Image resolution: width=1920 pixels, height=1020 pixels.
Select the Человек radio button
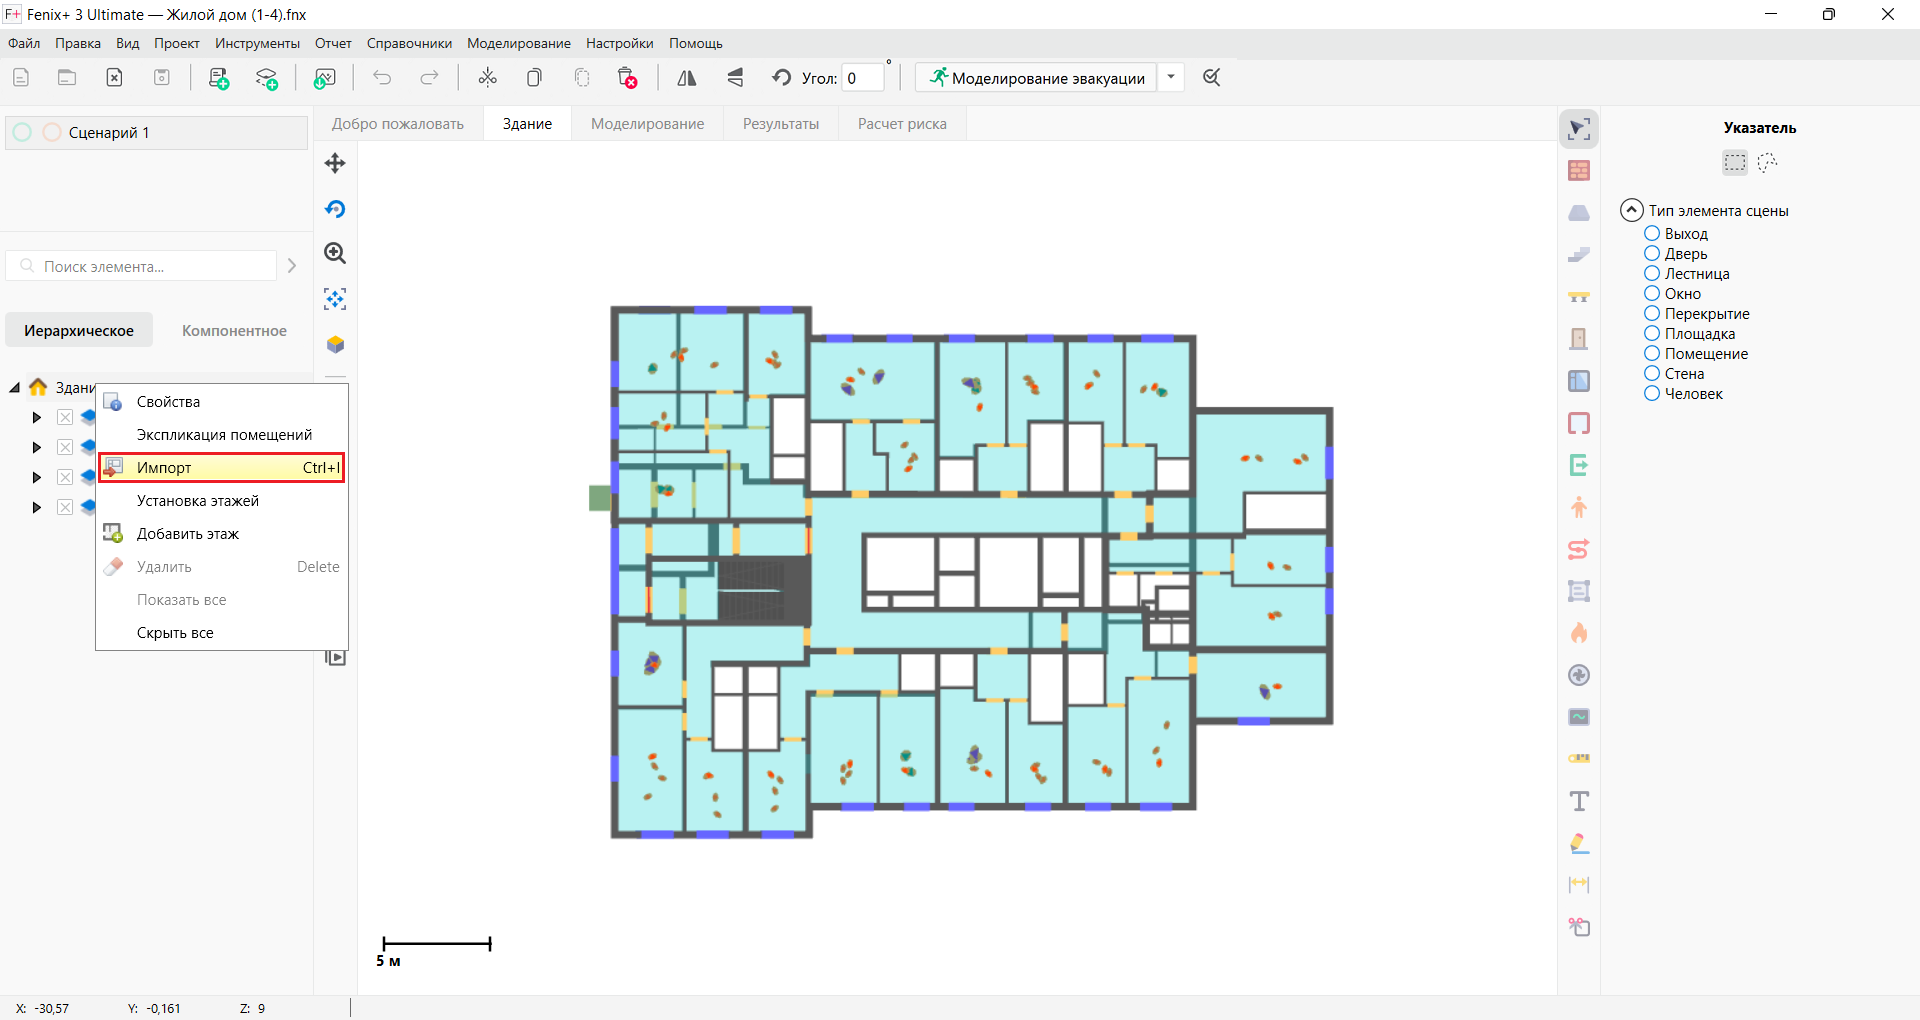(1651, 393)
